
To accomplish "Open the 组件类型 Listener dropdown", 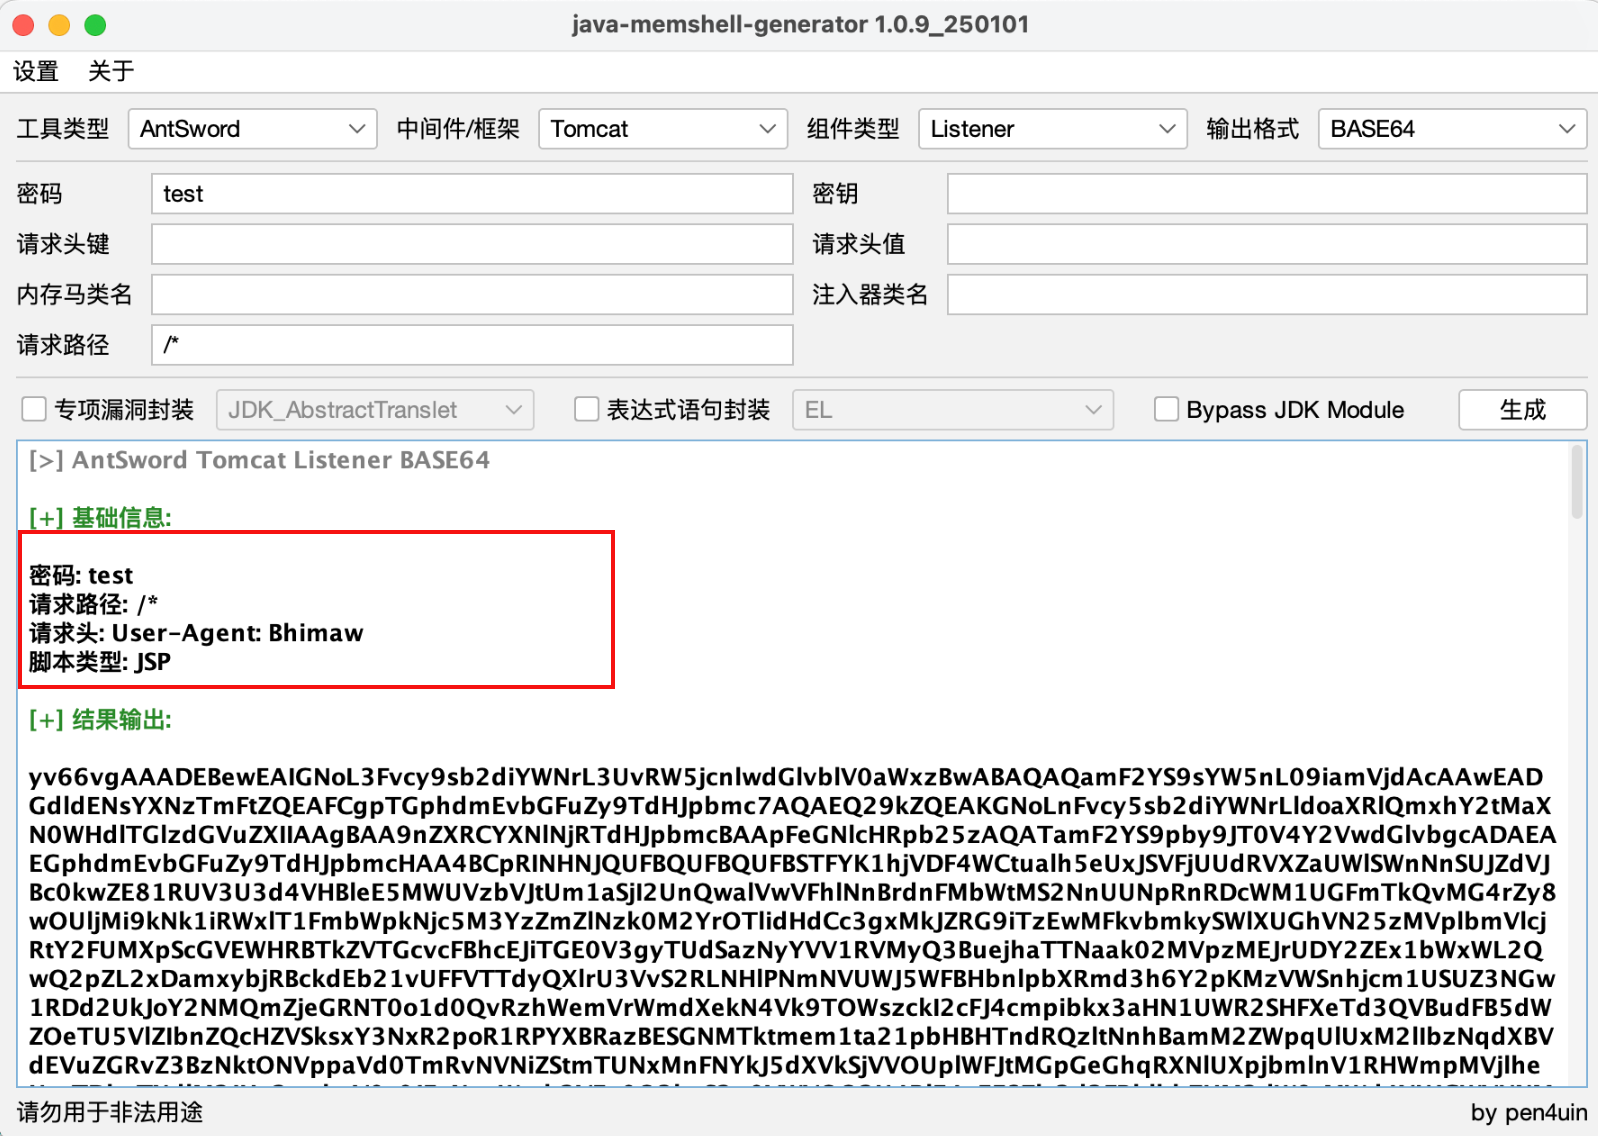I will click(1053, 129).
